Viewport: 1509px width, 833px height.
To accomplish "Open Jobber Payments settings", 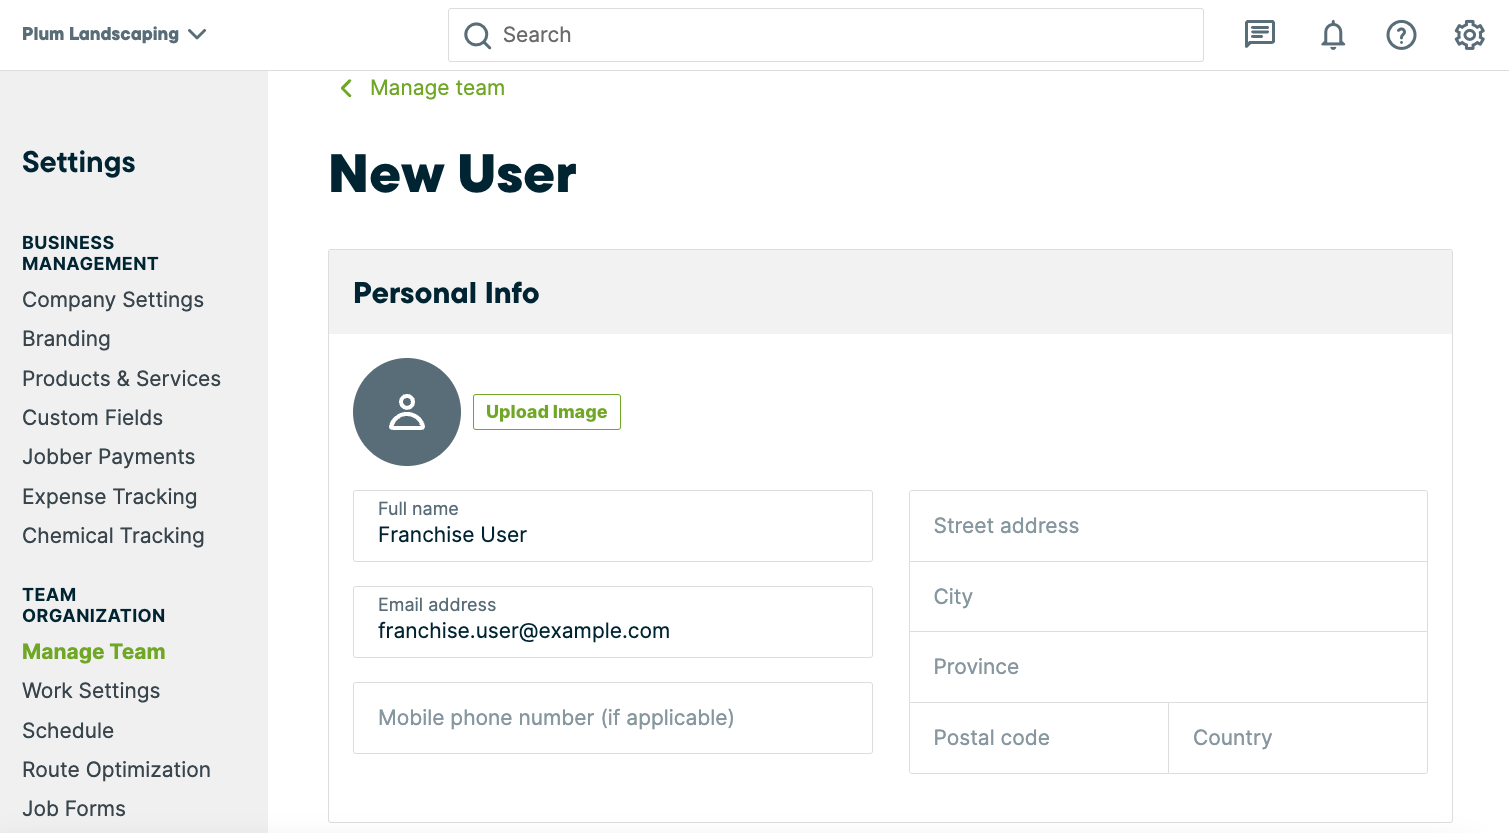I will pos(108,457).
